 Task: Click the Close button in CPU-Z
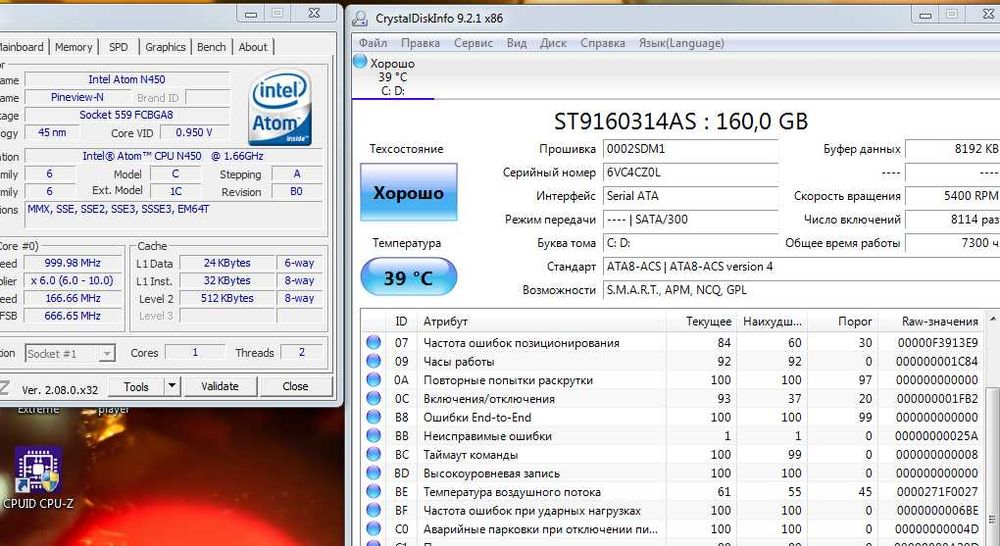click(295, 387)
